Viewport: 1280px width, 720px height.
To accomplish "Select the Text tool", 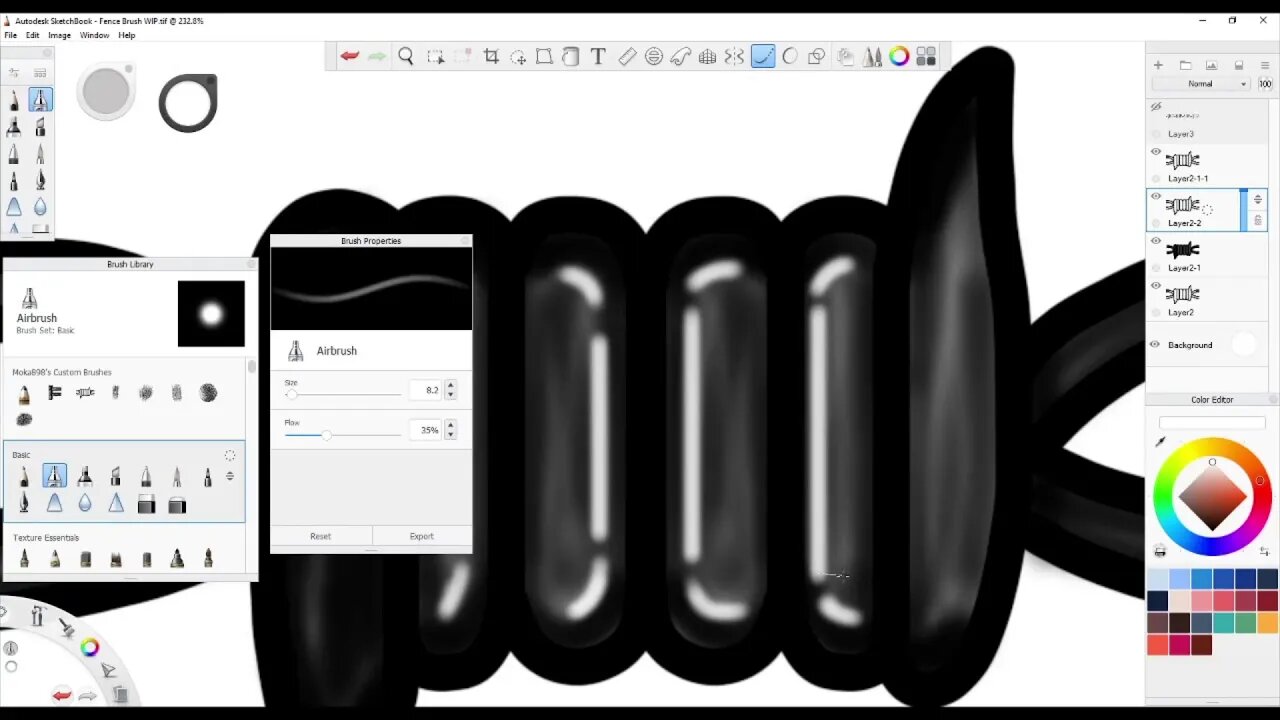I will pos(598,57).
